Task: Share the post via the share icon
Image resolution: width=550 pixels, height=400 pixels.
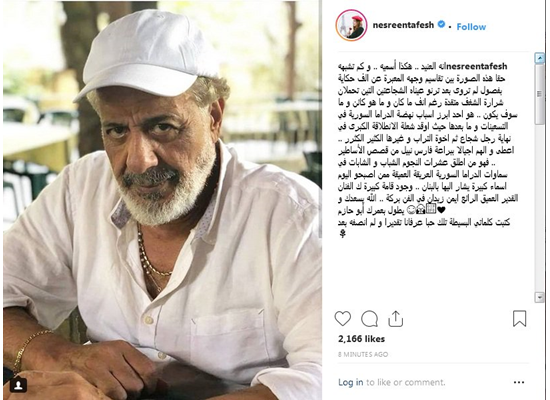Action: pos(395,319)
